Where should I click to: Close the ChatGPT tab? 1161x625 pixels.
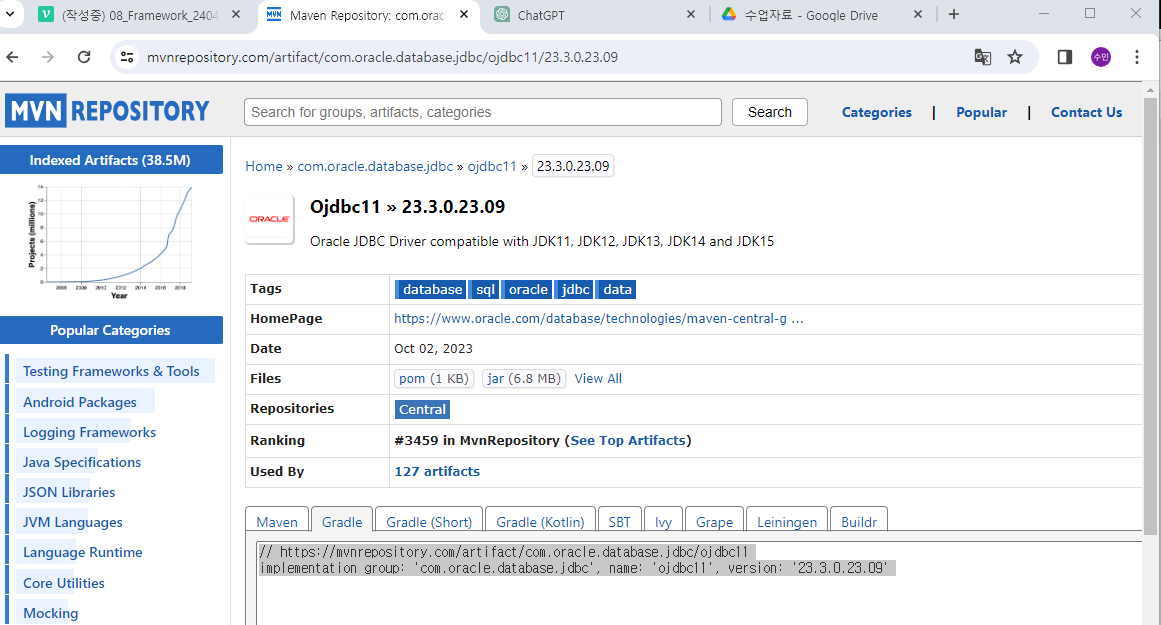(691, 14)
